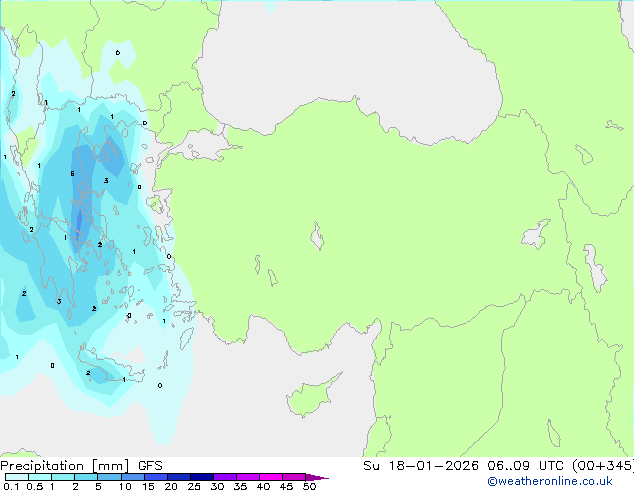Image resolution: width=634 pixels, height=490 pixels.
Task: Click the 'Precipitation [mm]' title text
Action: [x=65, y=466]
